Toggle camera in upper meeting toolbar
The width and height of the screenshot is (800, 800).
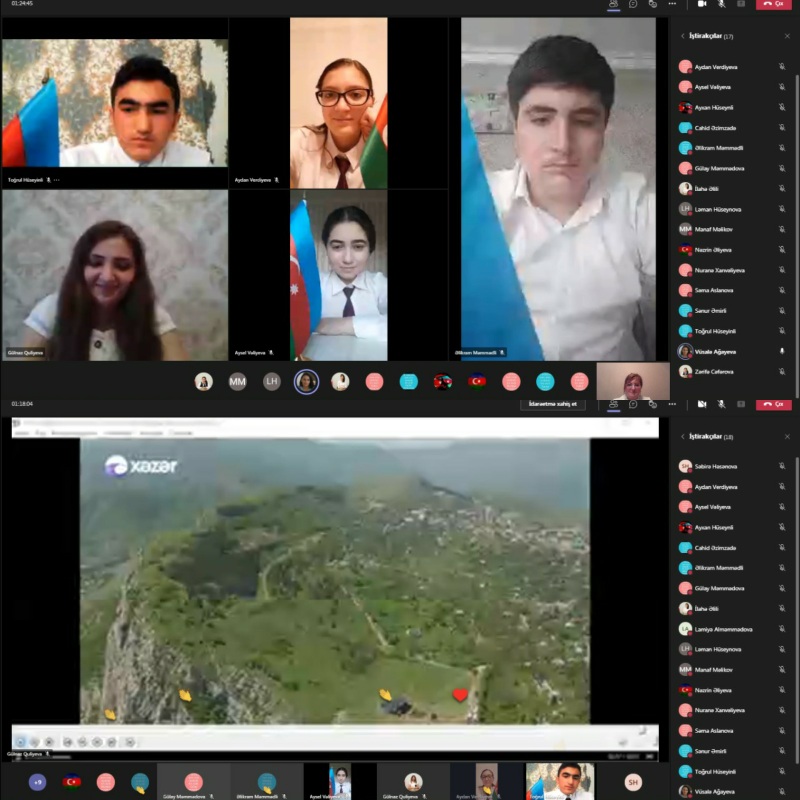(x=702, y=4)
